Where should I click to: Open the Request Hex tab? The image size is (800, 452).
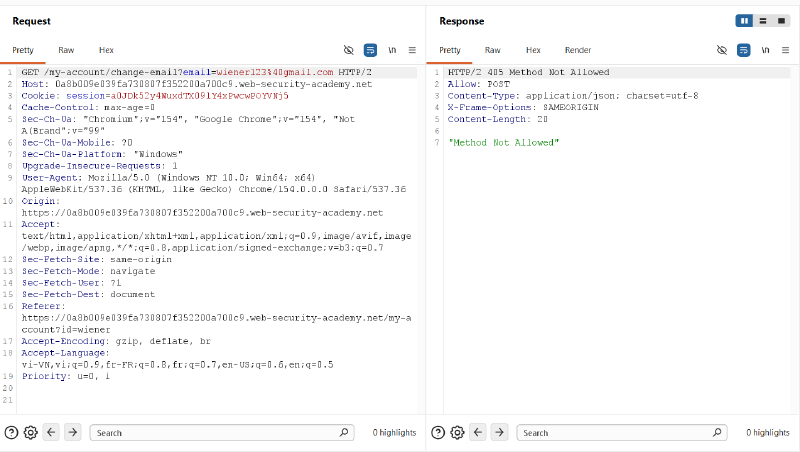106,50
